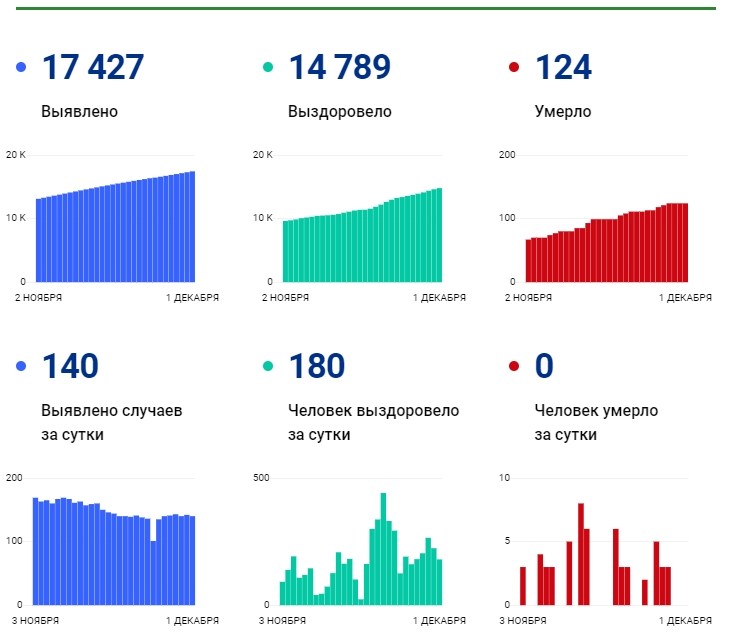The image size is (729, 641).
Task: Open the blue daily detected cases chart
Action: click(114, 551)
